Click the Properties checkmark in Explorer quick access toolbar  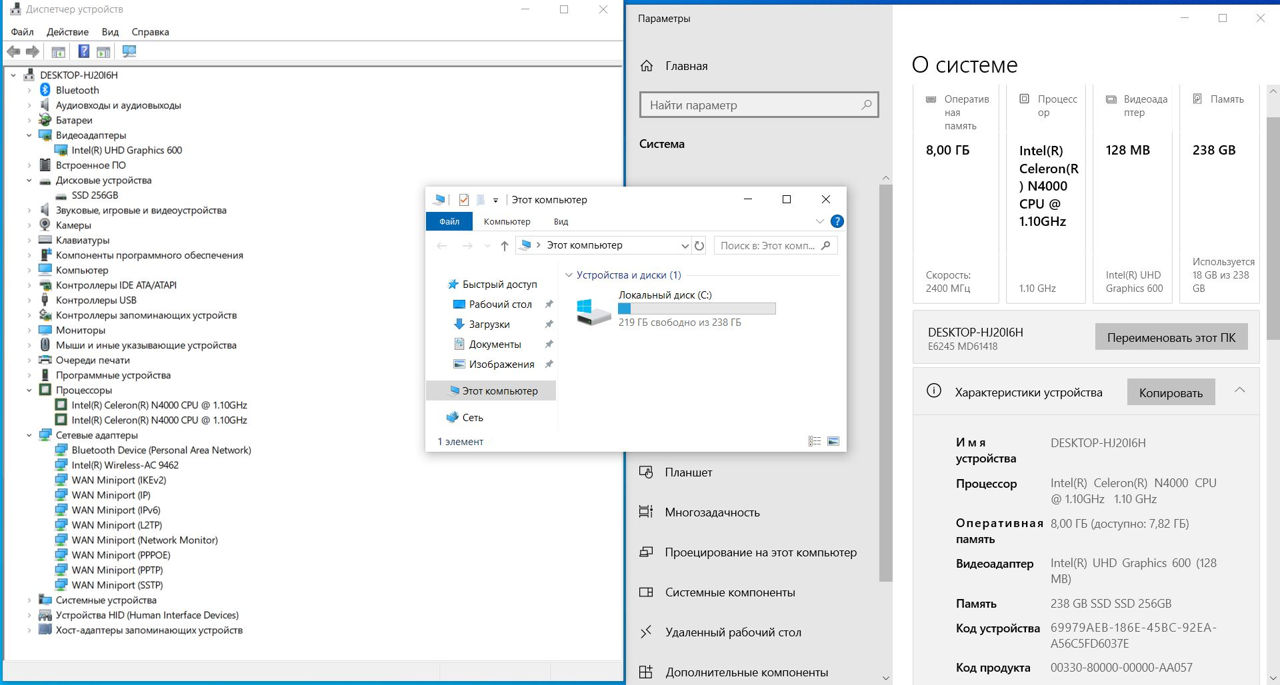pyautogui.click(x=464, y=200)
